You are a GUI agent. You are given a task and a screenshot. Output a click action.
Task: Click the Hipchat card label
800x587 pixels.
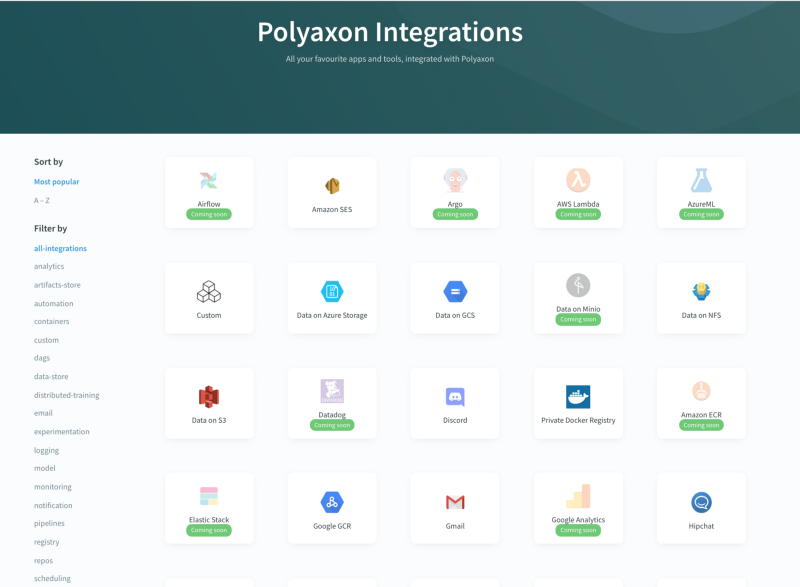[x=702, y=526]
